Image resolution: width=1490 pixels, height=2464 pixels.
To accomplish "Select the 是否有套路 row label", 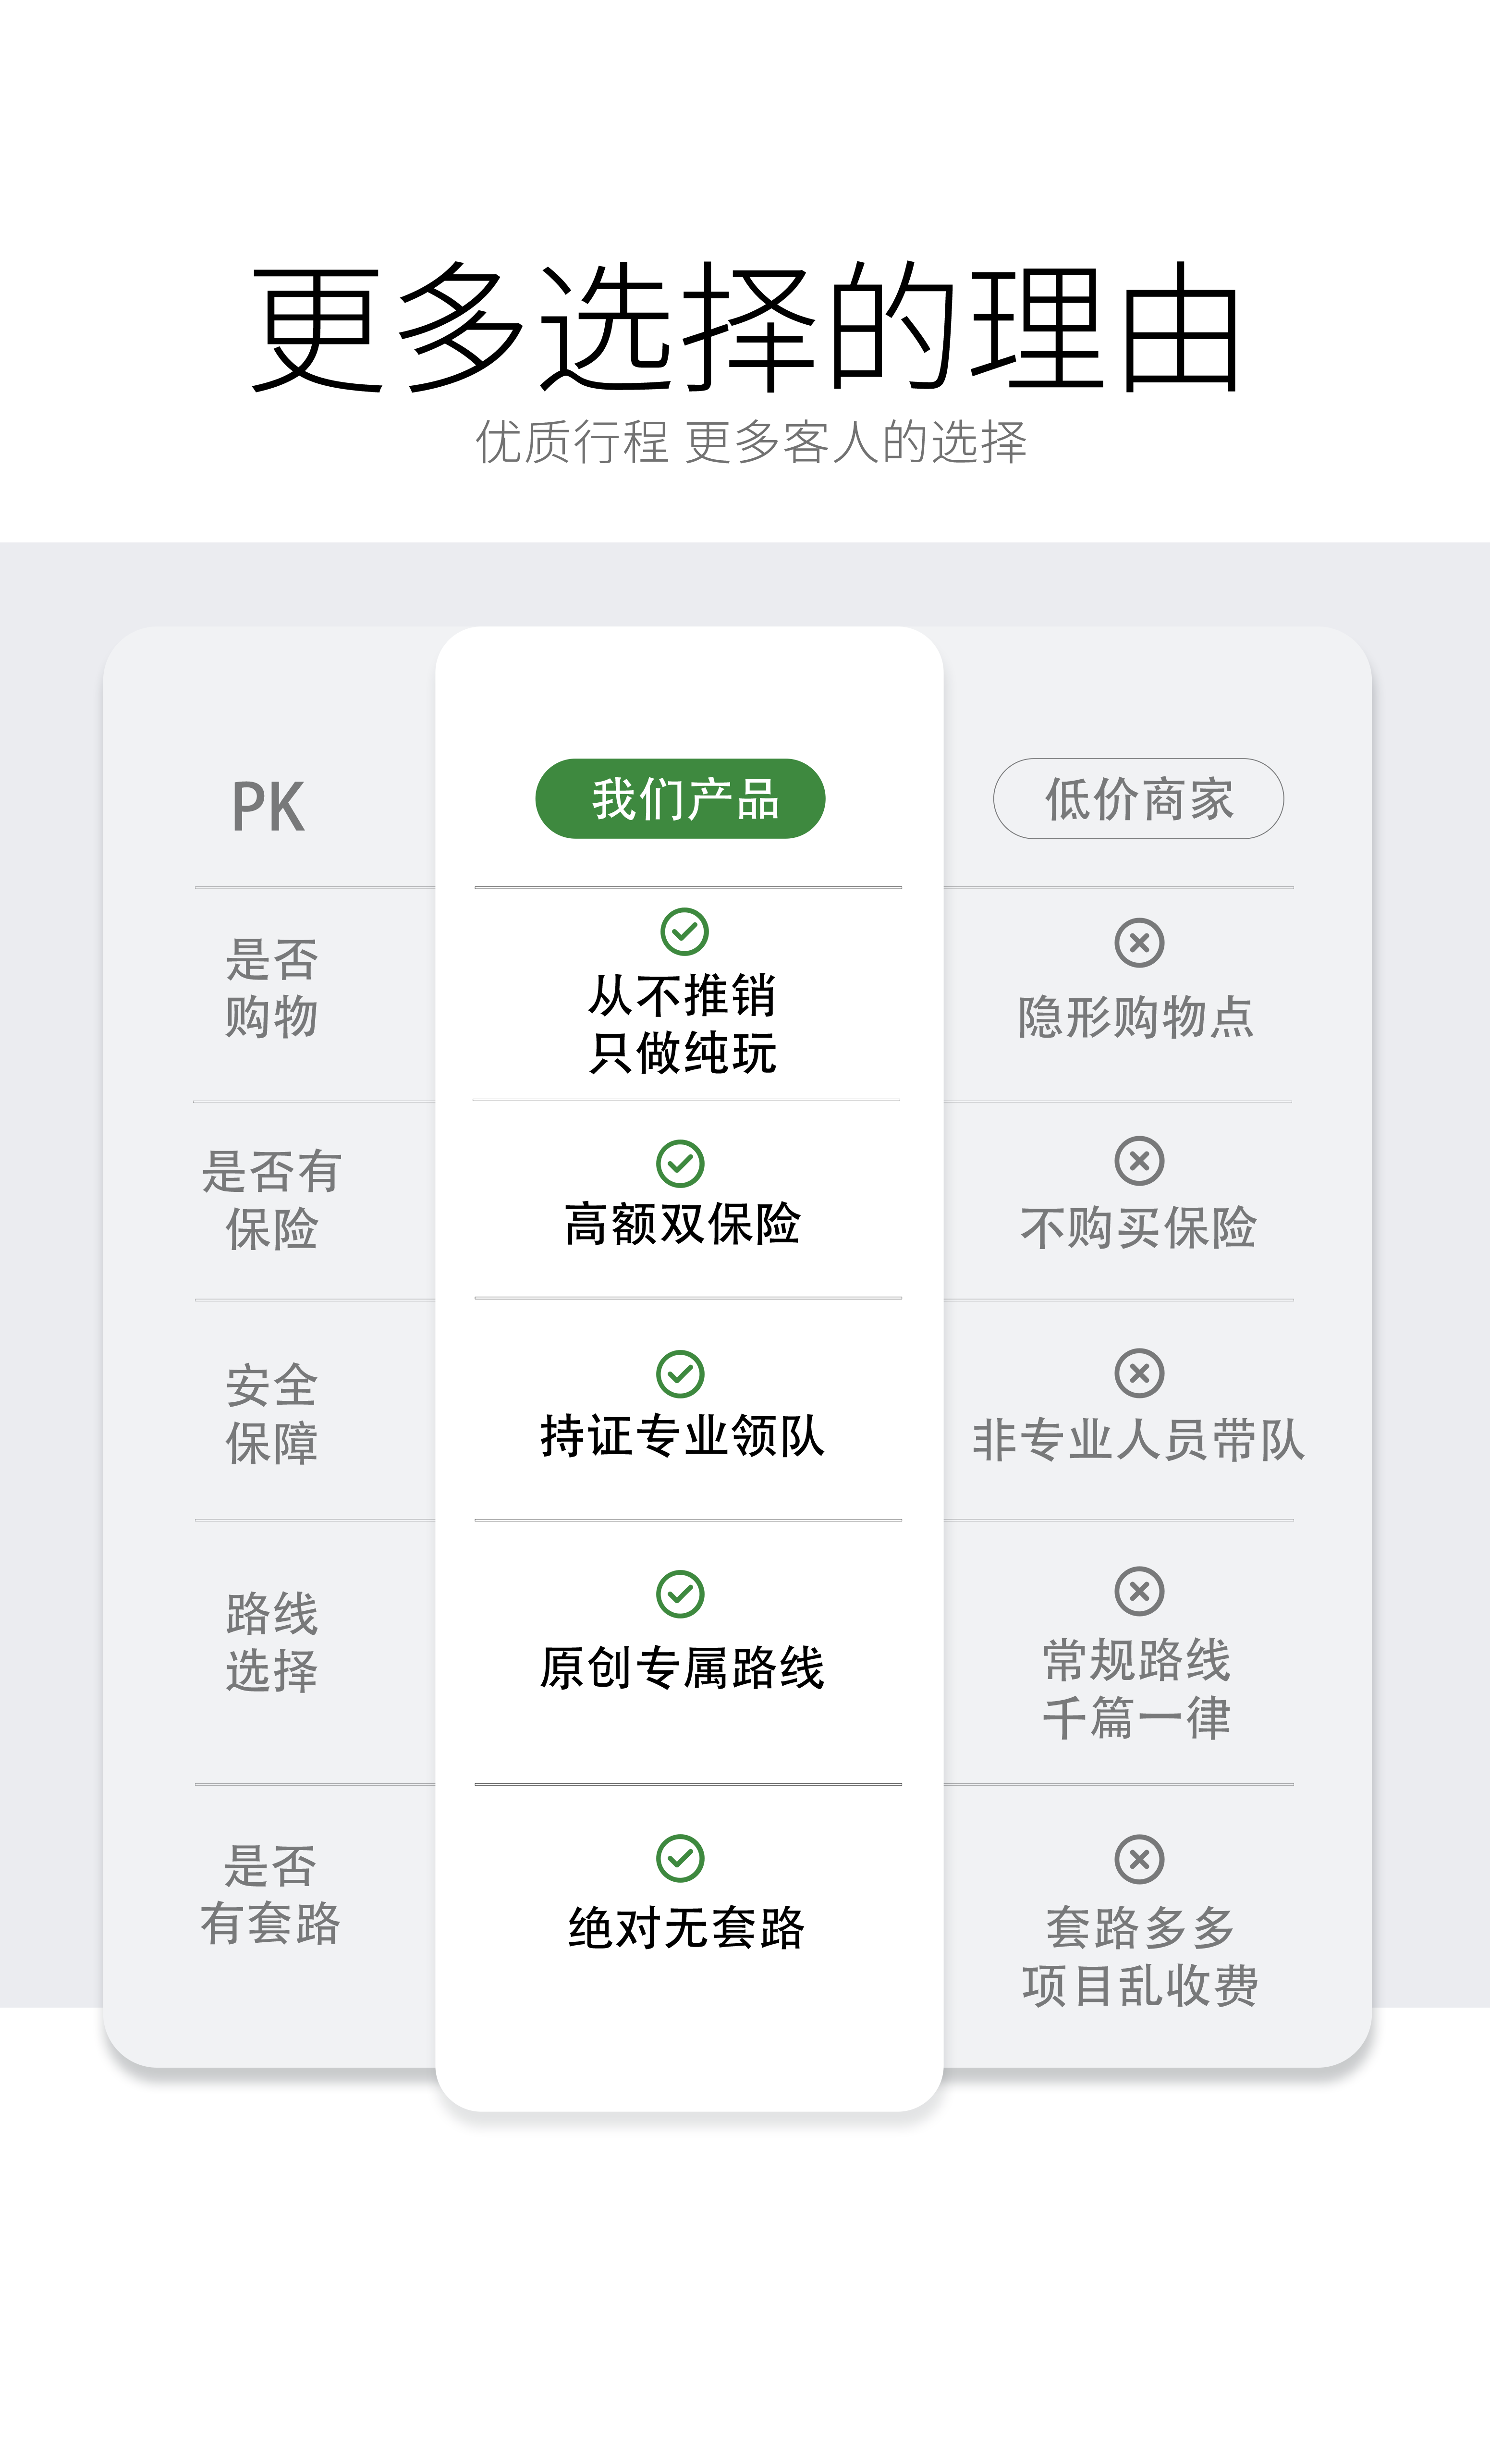I will pos(271,1894).
